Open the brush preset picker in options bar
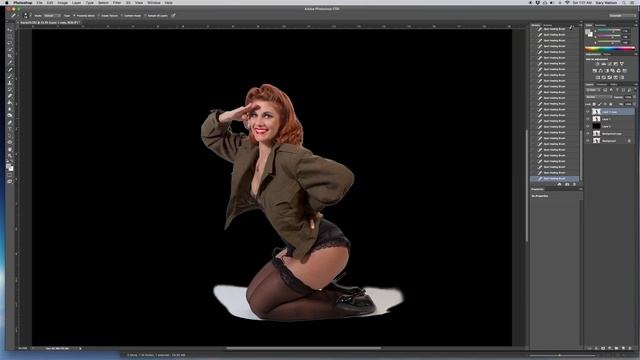Viewport: 640px width, 360px height. click(x=28, y=16)
